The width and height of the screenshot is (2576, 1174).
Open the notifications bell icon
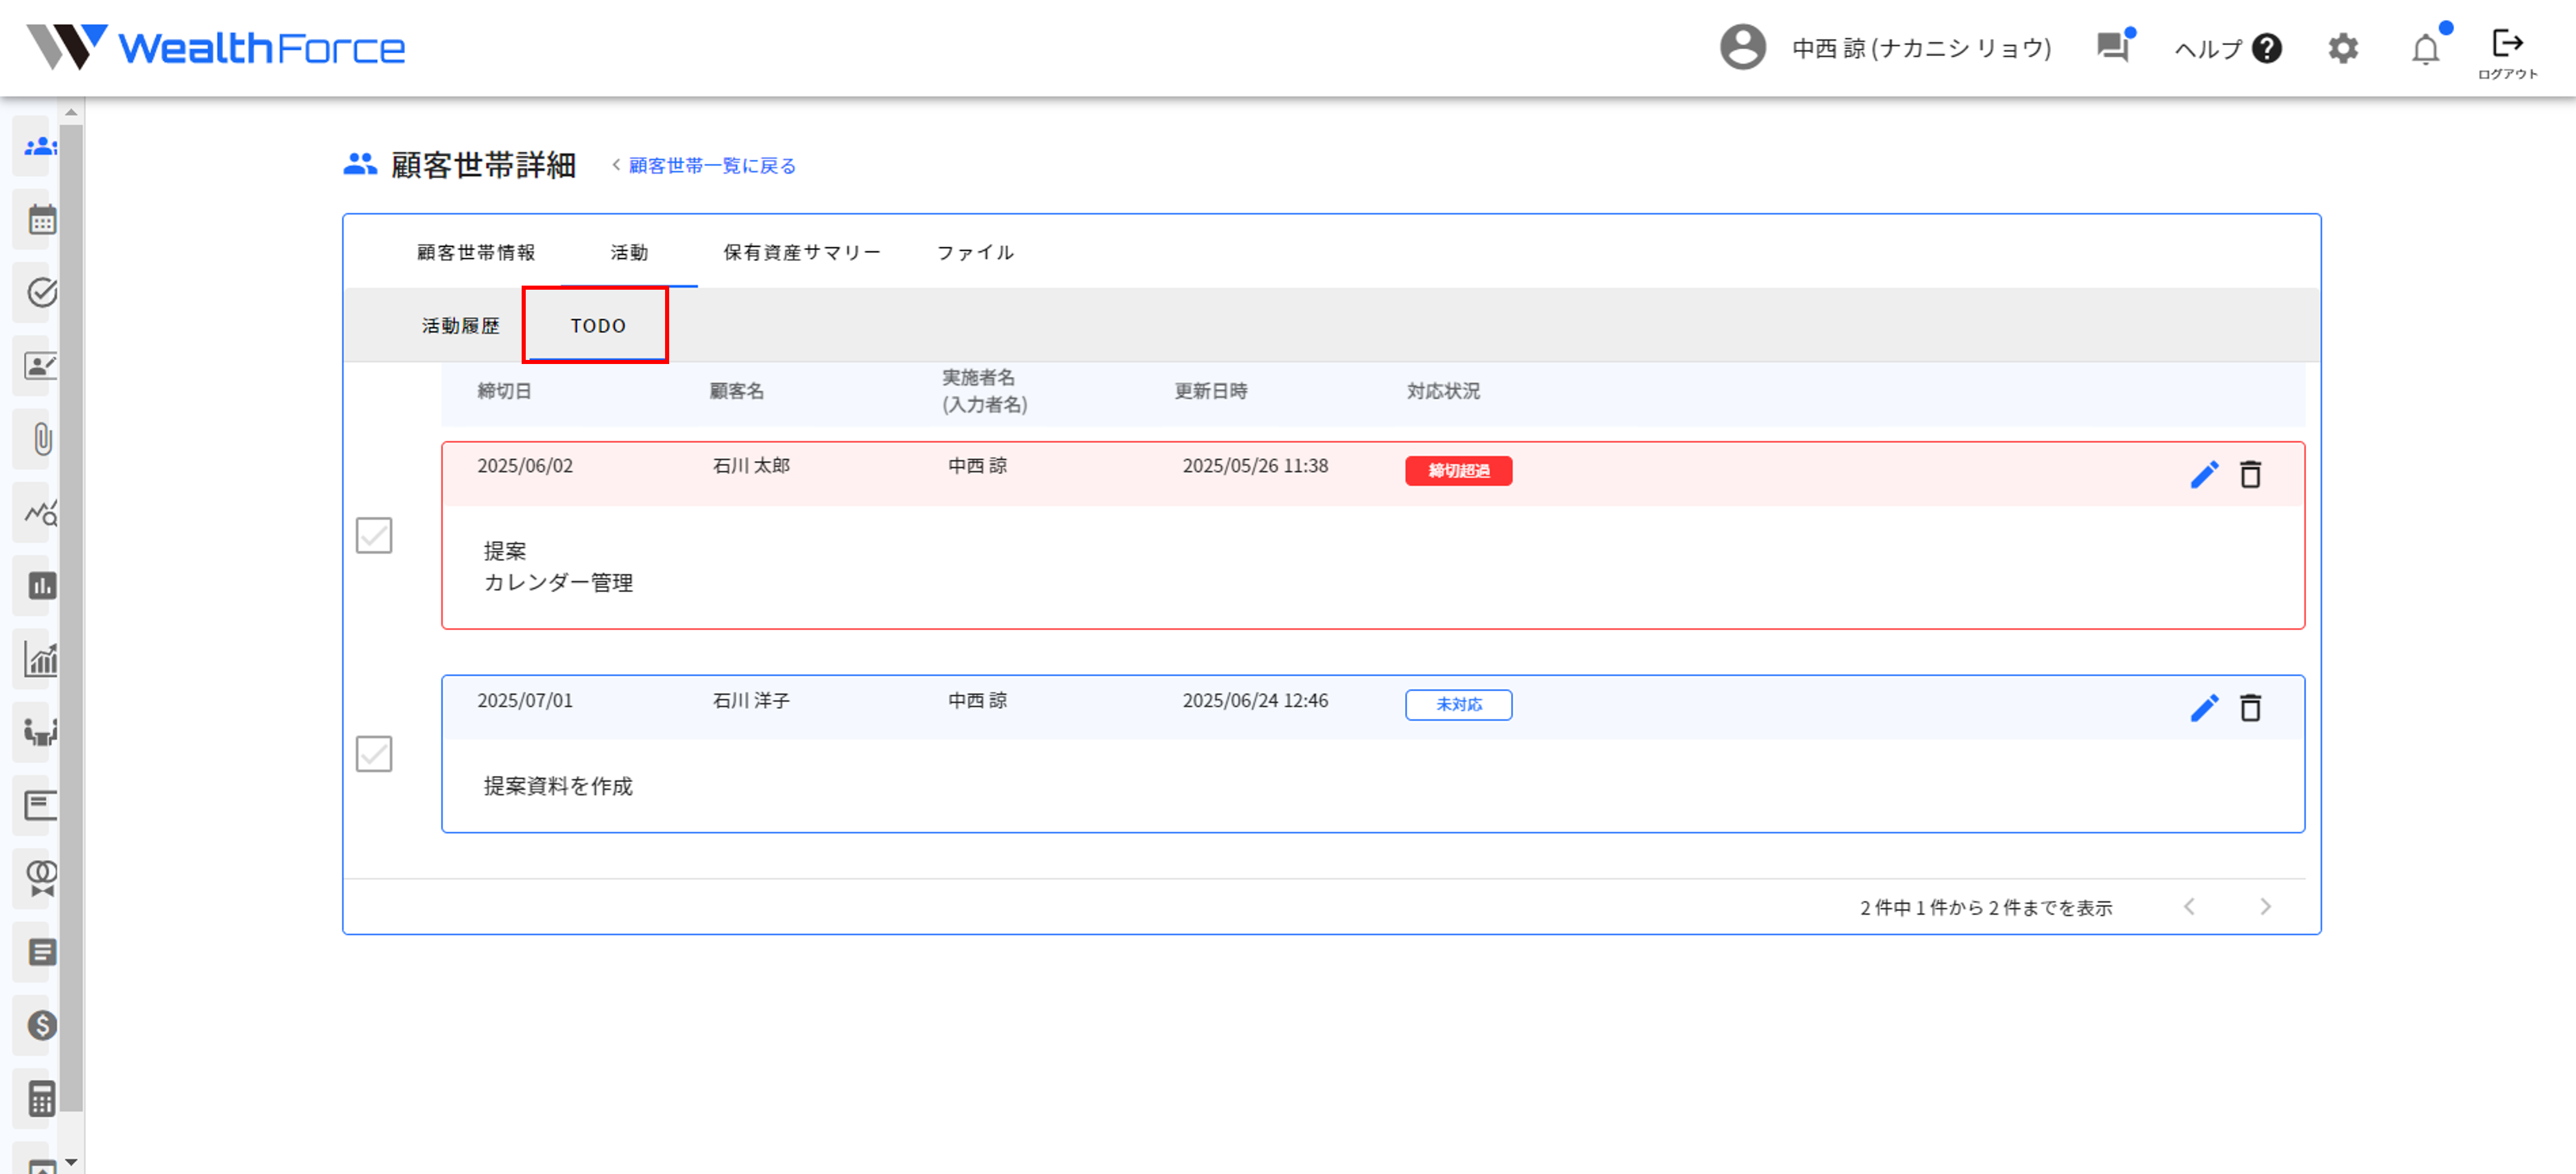pyautogui.click(x=2425, y=48)
